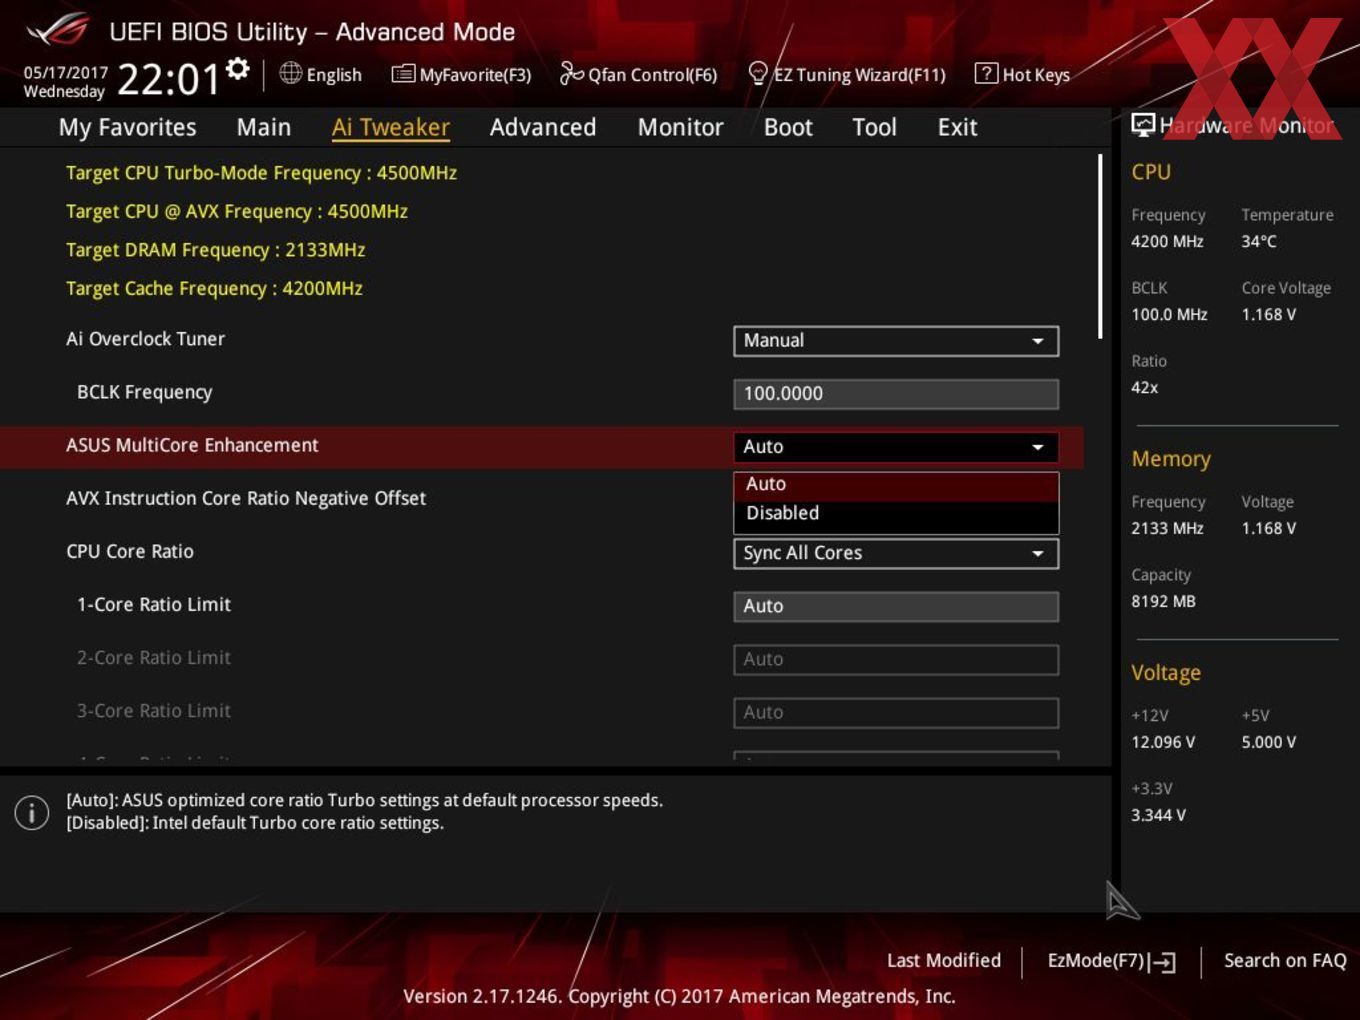Choose Auto in the MultiCore Enhancement list

(896, 485)
